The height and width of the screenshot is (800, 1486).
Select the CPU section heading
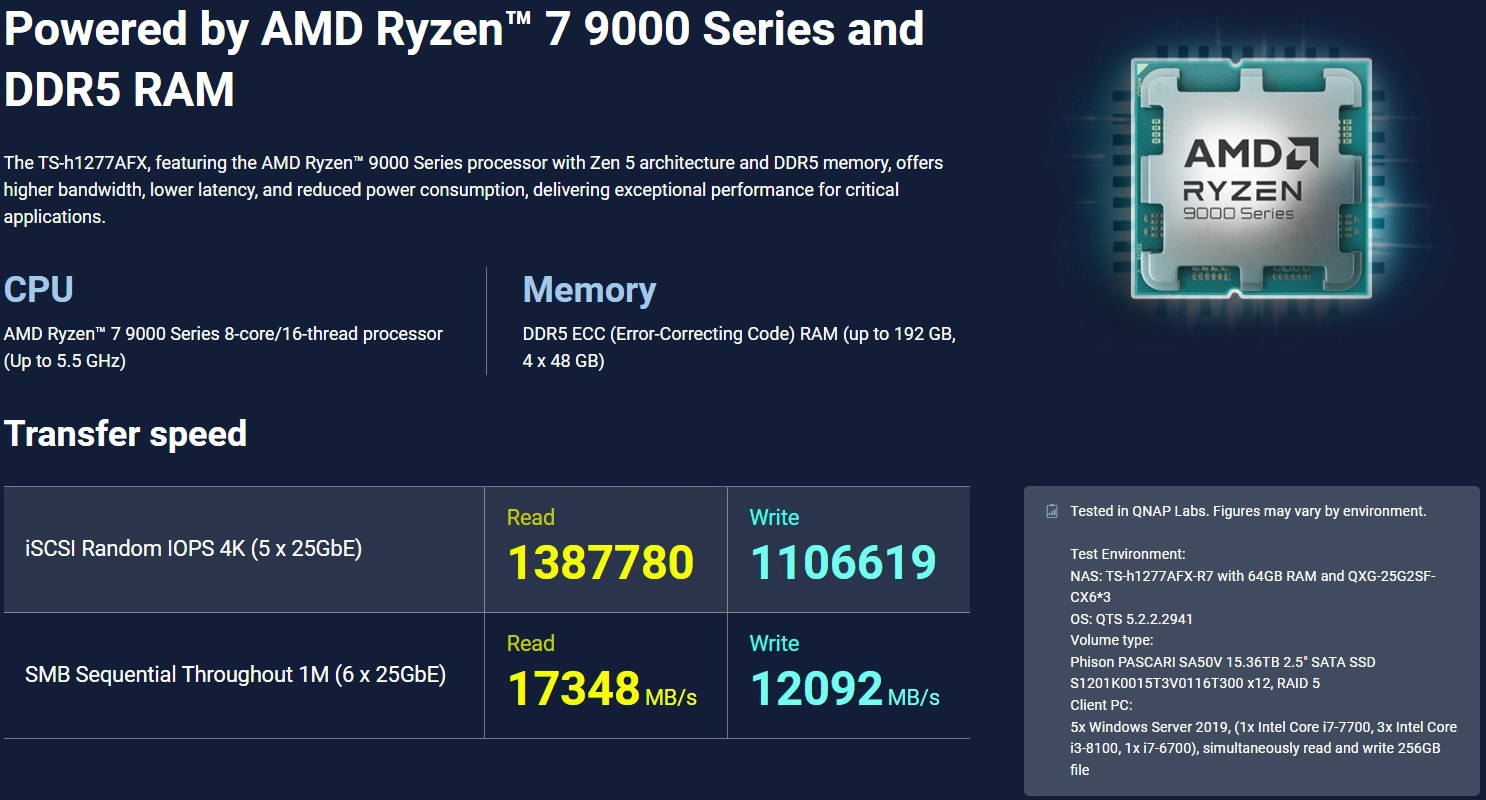39,290
